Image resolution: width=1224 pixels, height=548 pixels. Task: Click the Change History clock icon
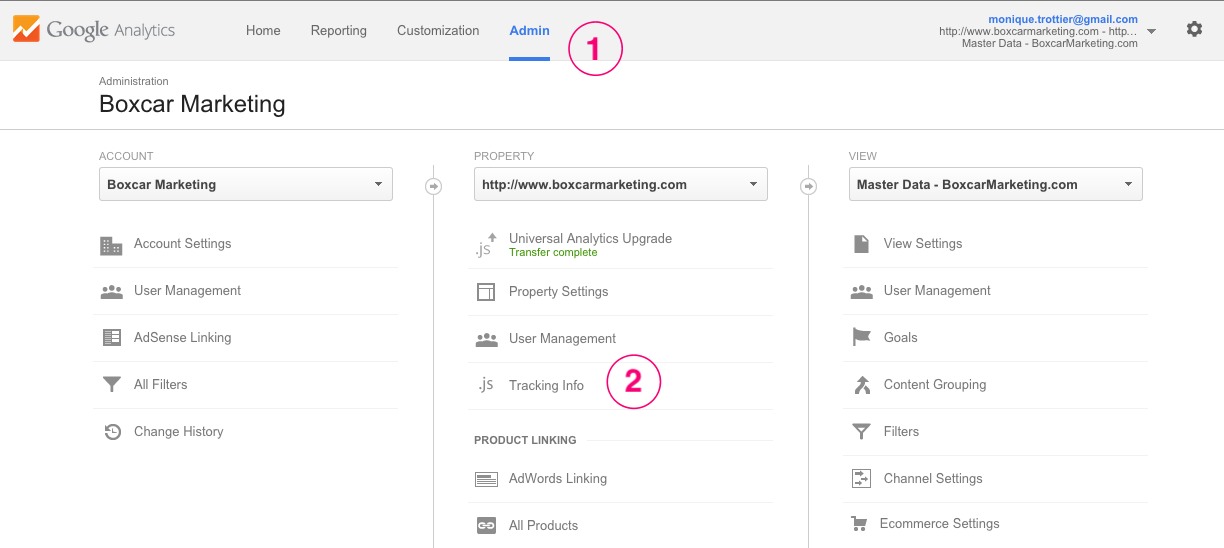coord(112,432)
